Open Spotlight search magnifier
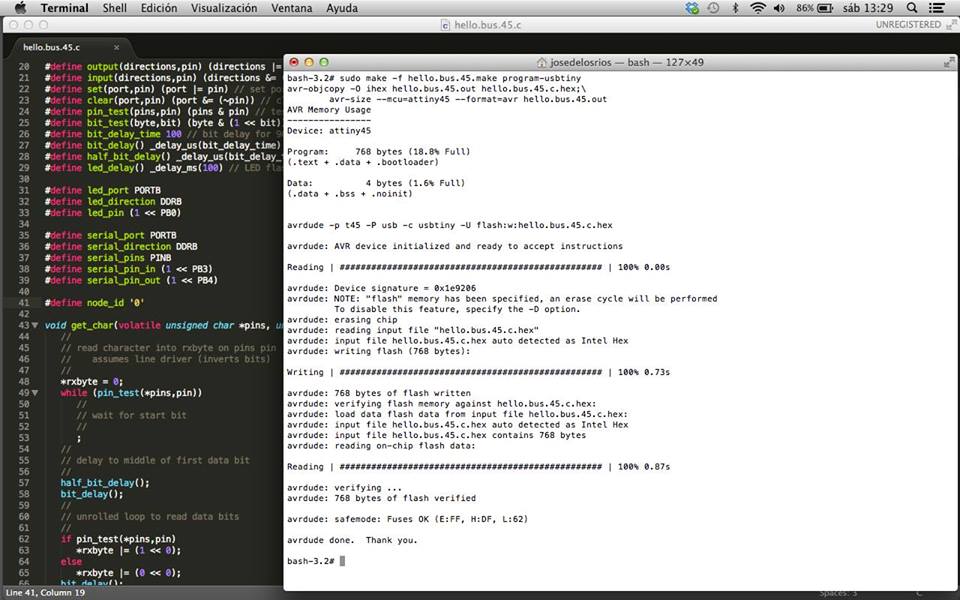The height and width of the screenshot is (600, 960). point(912,8)
